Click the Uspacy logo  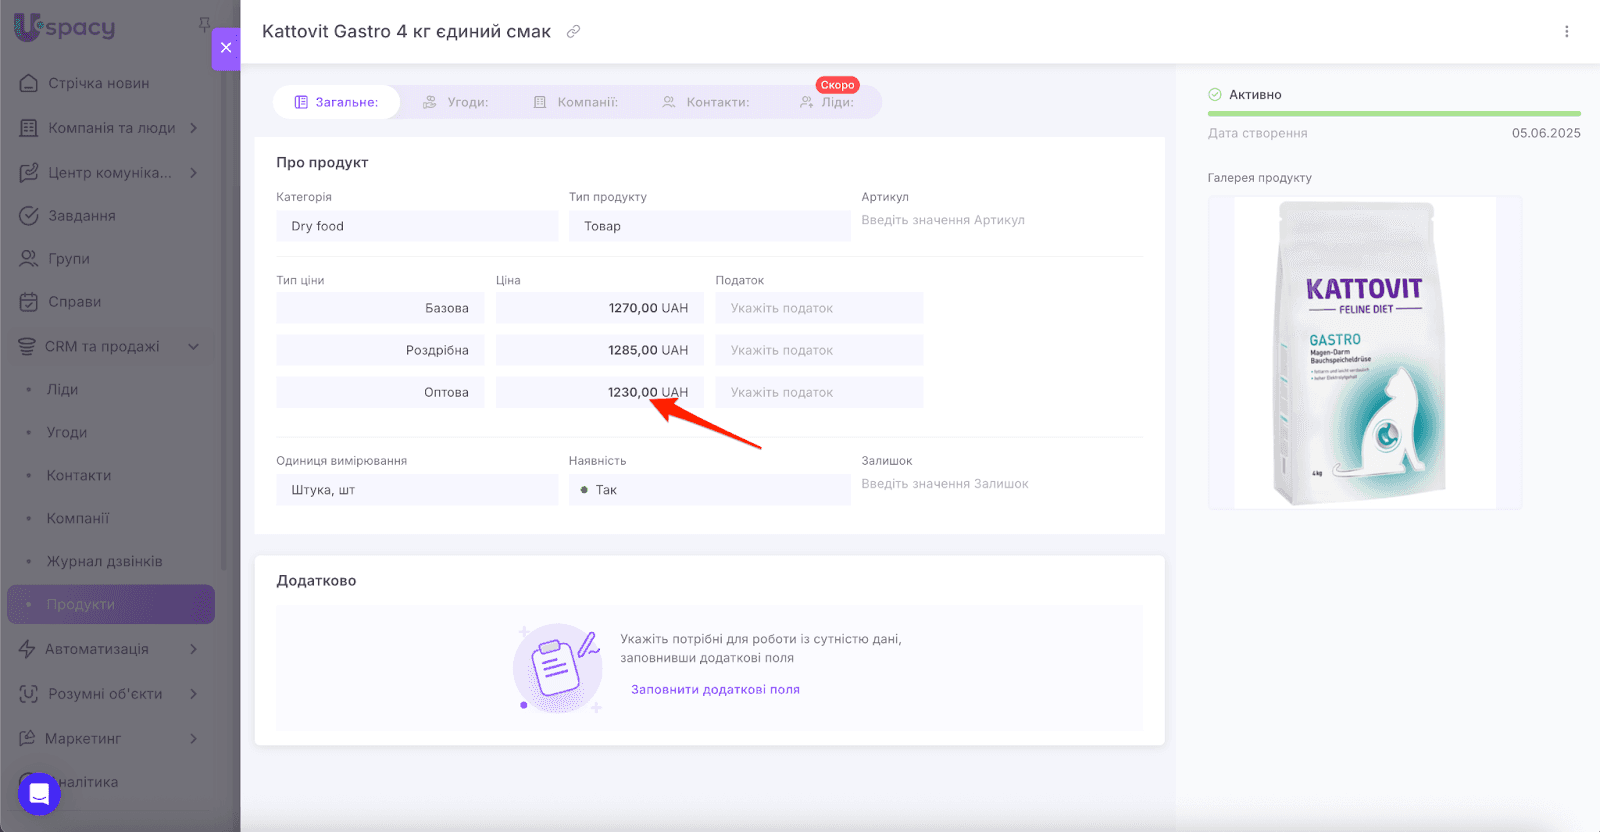(x=65, y=27)
